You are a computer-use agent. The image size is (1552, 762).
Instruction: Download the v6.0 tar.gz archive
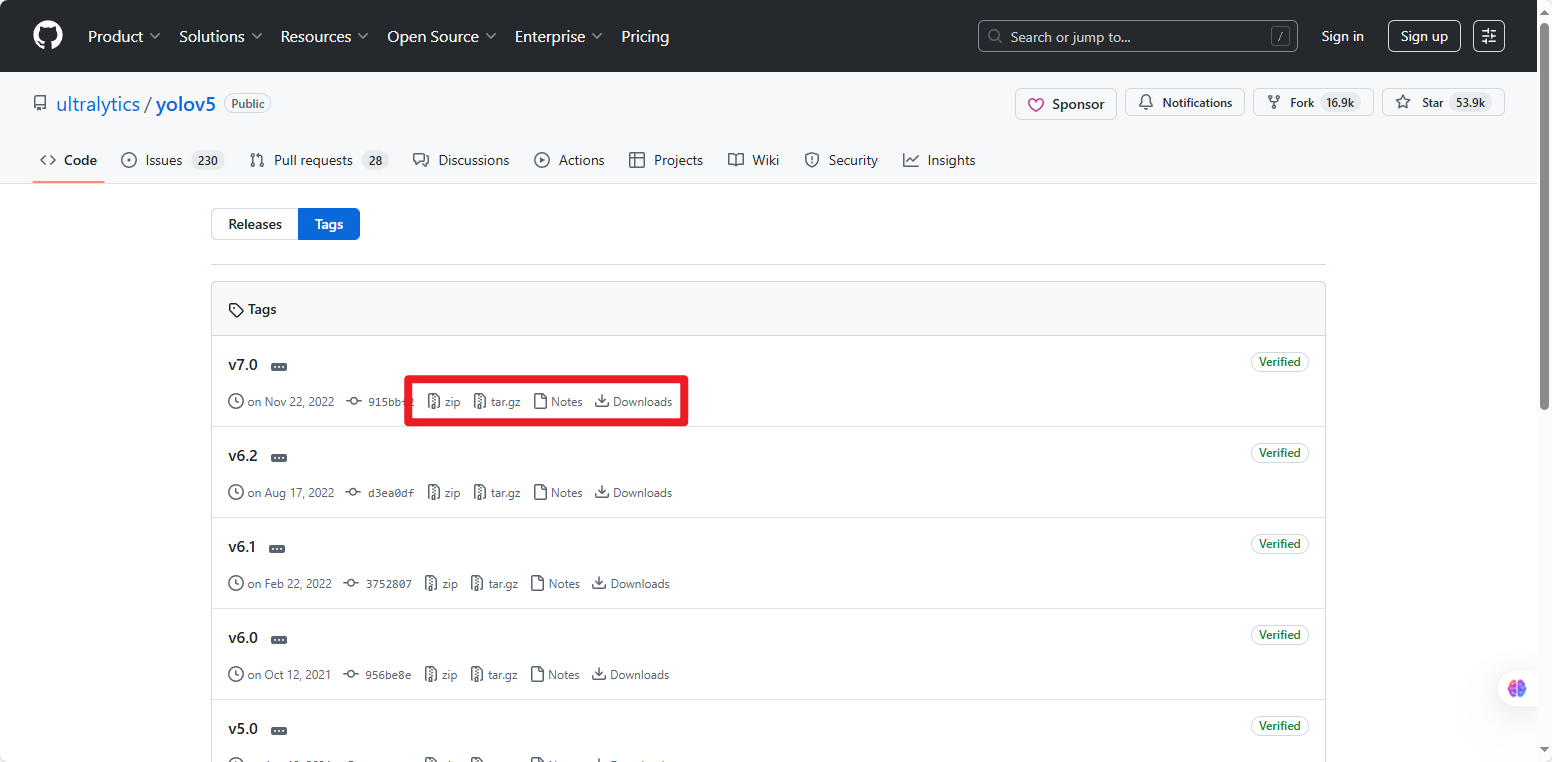494,675
